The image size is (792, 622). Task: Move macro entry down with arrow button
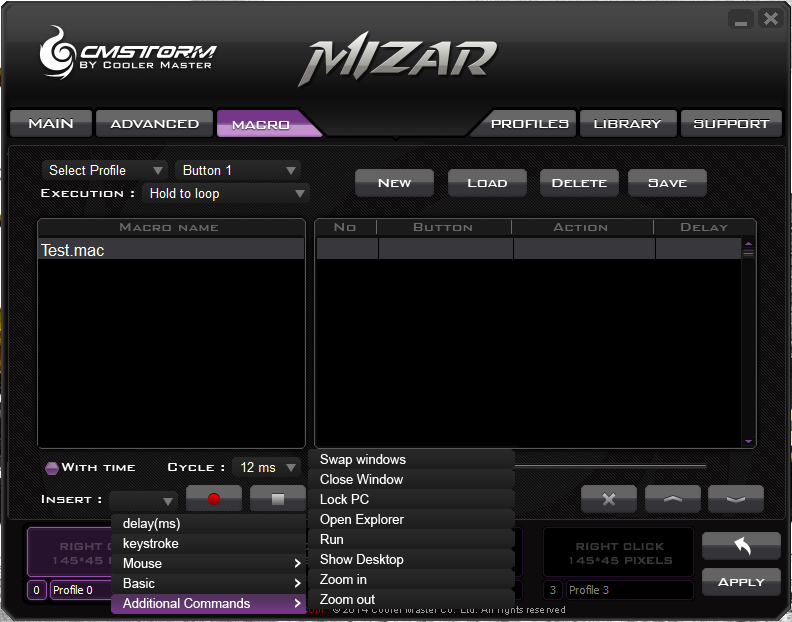[735, 499]
